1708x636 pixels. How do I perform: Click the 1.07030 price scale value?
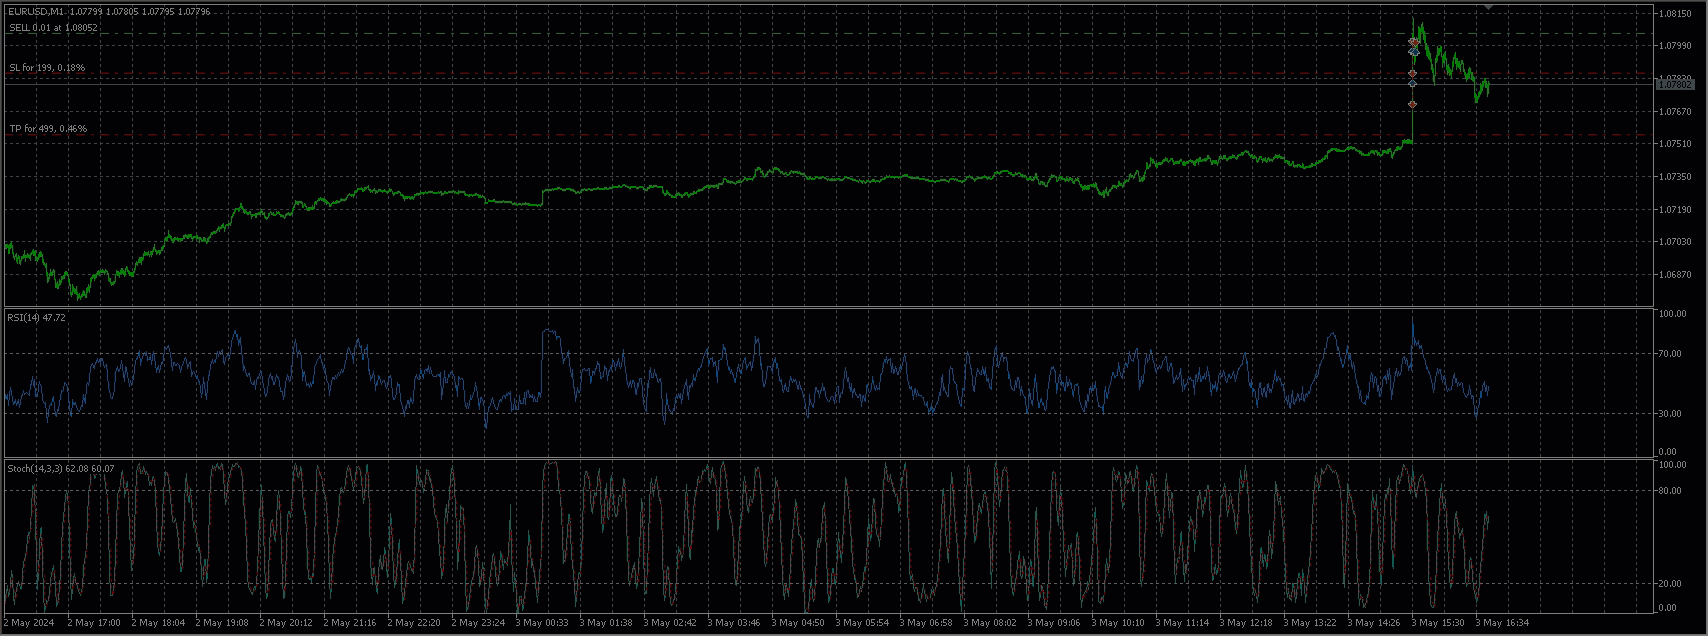[1674, 242]
